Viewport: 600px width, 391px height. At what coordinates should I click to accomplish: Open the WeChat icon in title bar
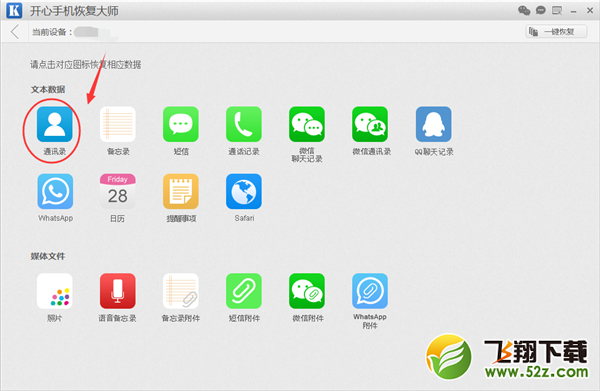point(524,10)
